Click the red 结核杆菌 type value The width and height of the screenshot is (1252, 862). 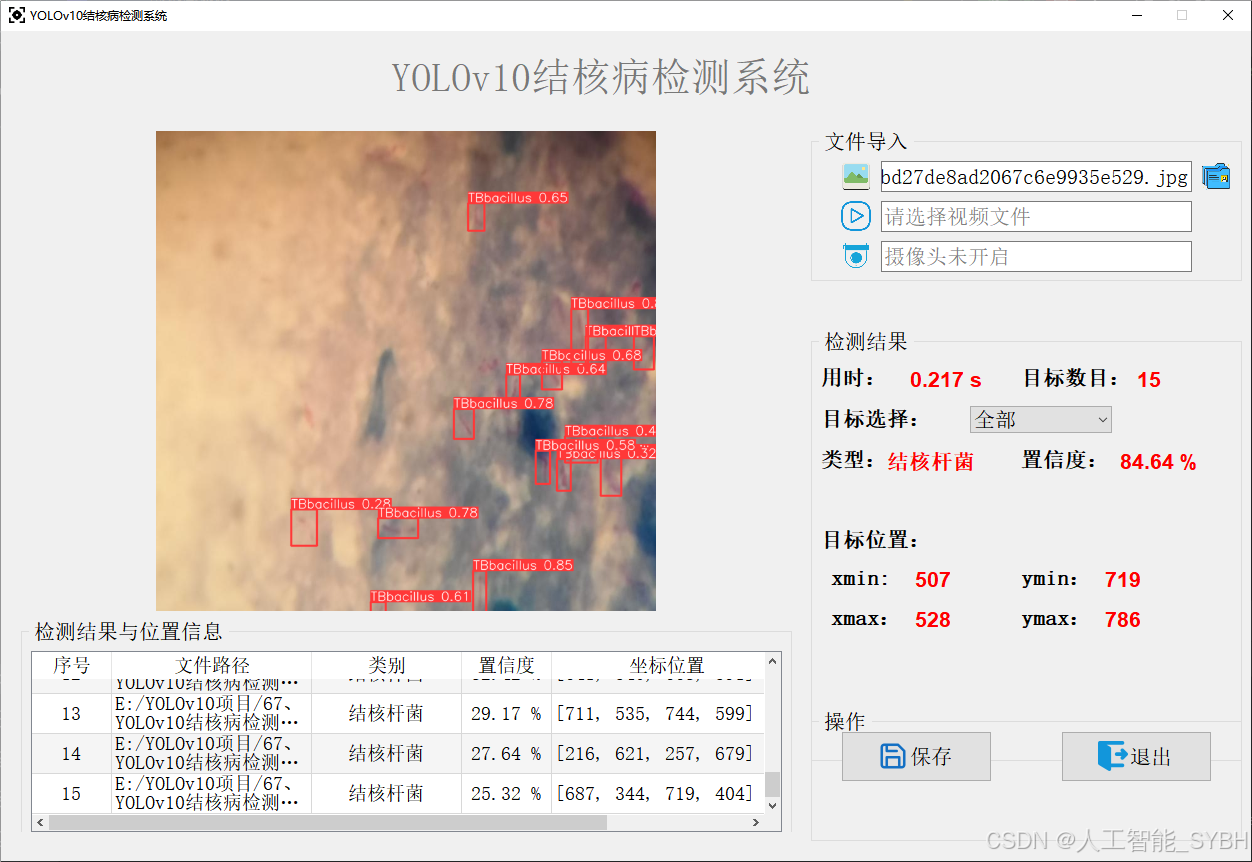coord(931,462)
